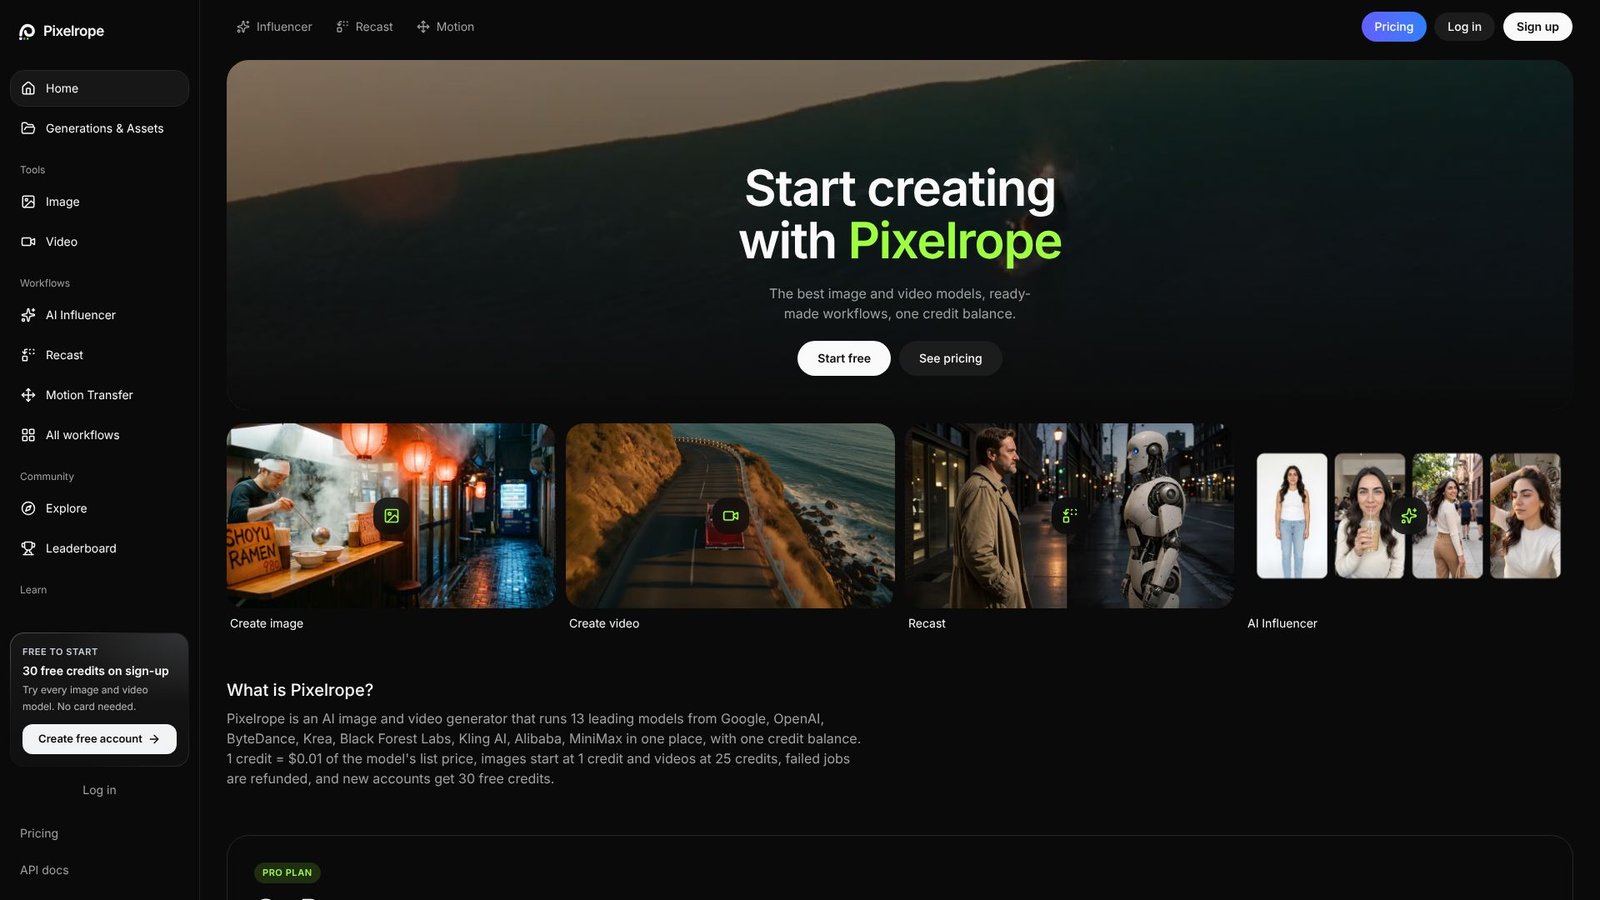The width and height of the screenshot is (1600, 900).
Task: Click the Start free button
Action: [x=844, y=358]
